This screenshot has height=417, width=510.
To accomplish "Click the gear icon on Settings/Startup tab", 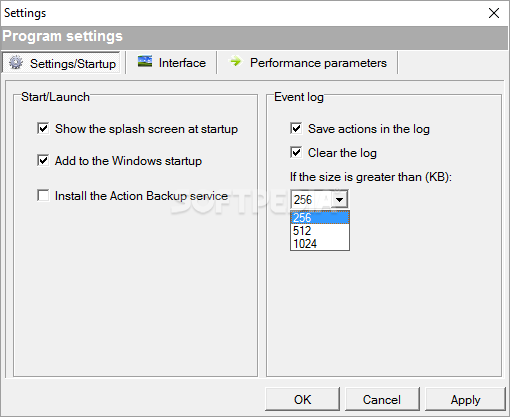I will click(x=16, y=62).
